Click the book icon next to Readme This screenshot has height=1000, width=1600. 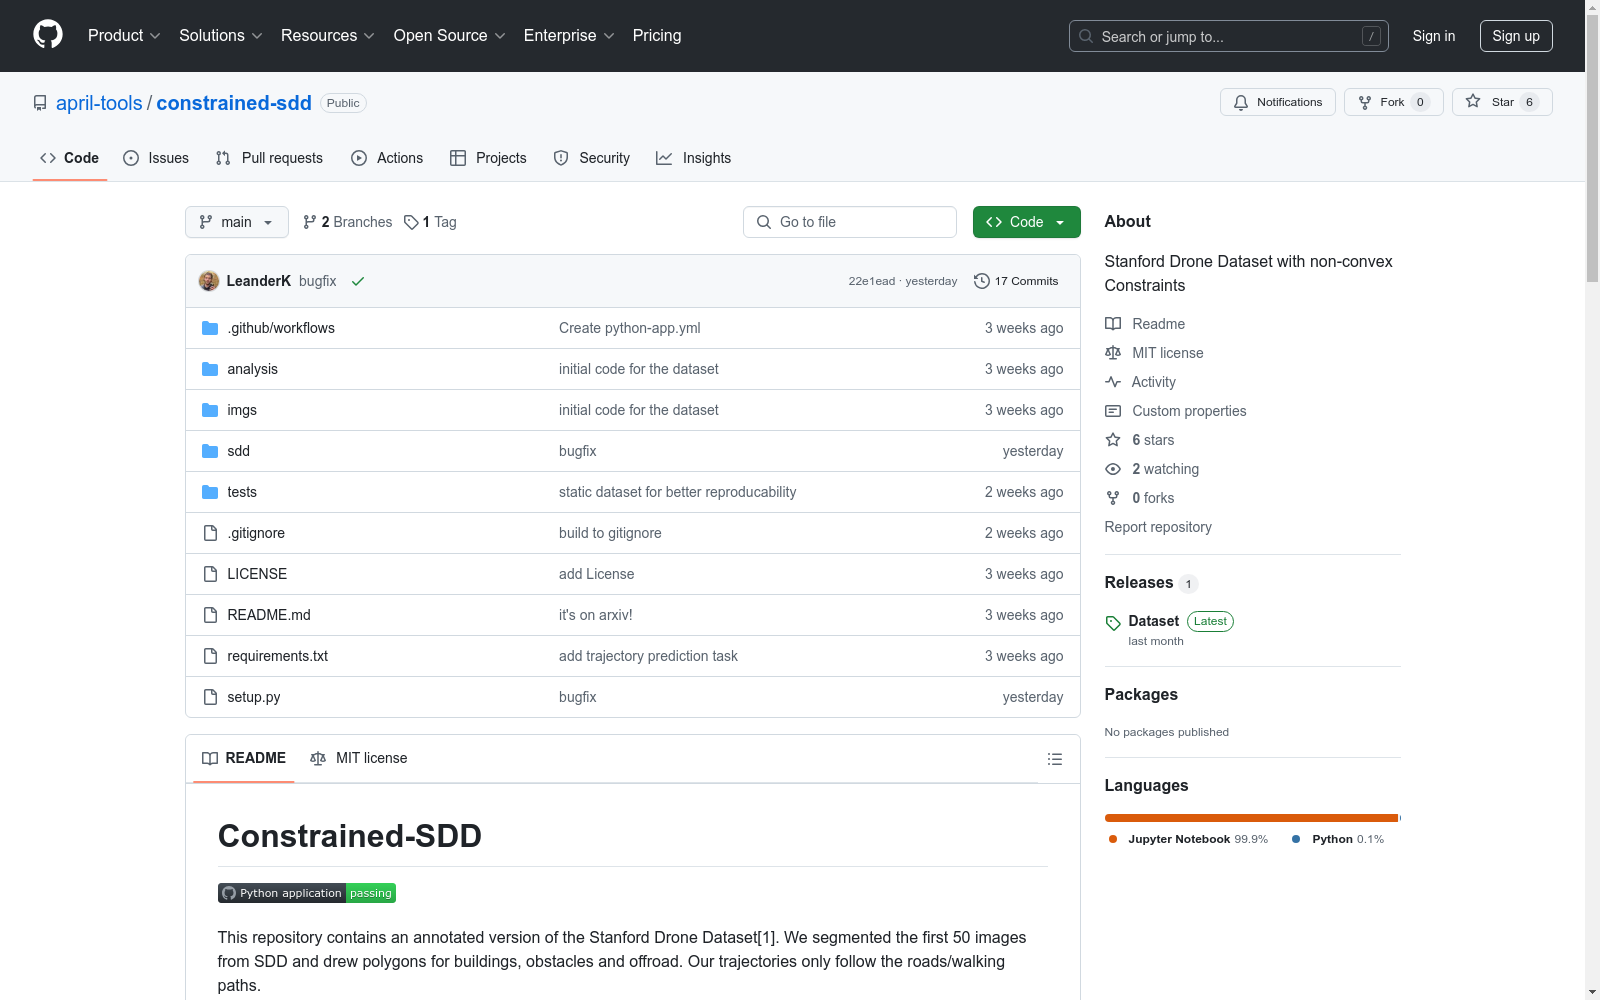(1113, 324)
